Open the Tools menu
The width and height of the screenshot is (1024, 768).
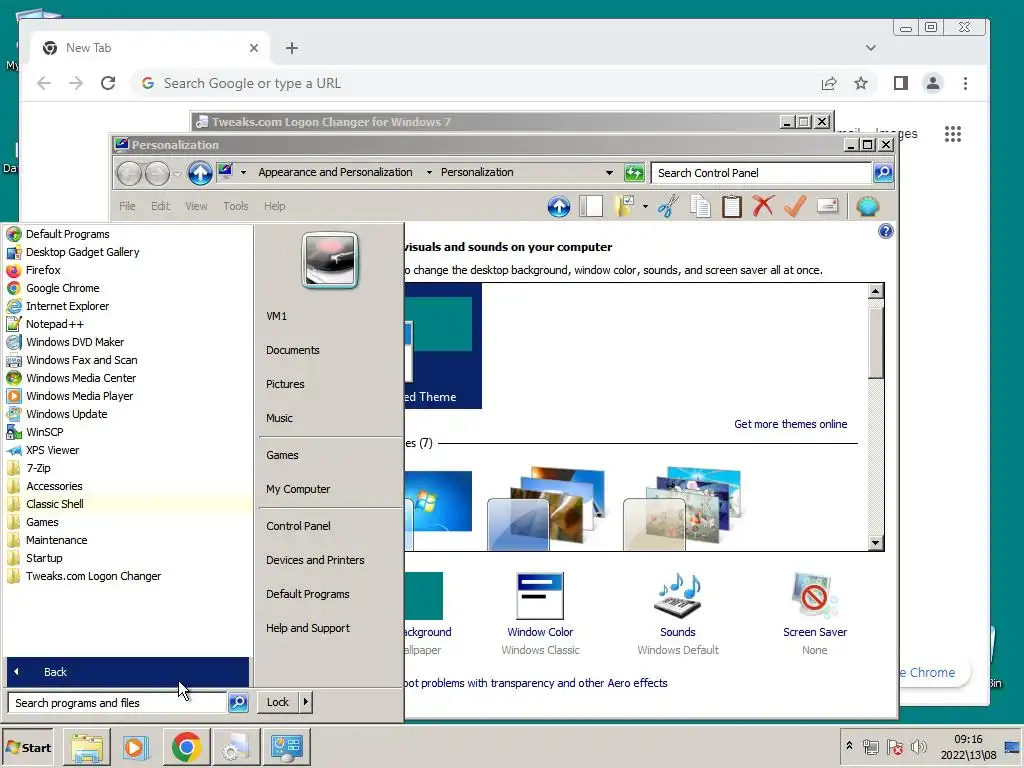236,206
